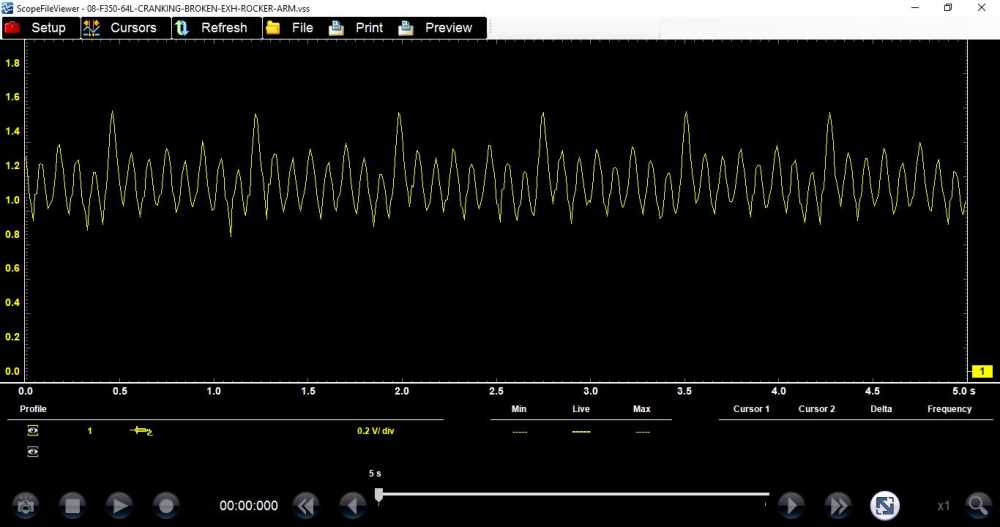Open the Setup menu
The height and width of the screenshot is (527, 1000).
[38, 28]
